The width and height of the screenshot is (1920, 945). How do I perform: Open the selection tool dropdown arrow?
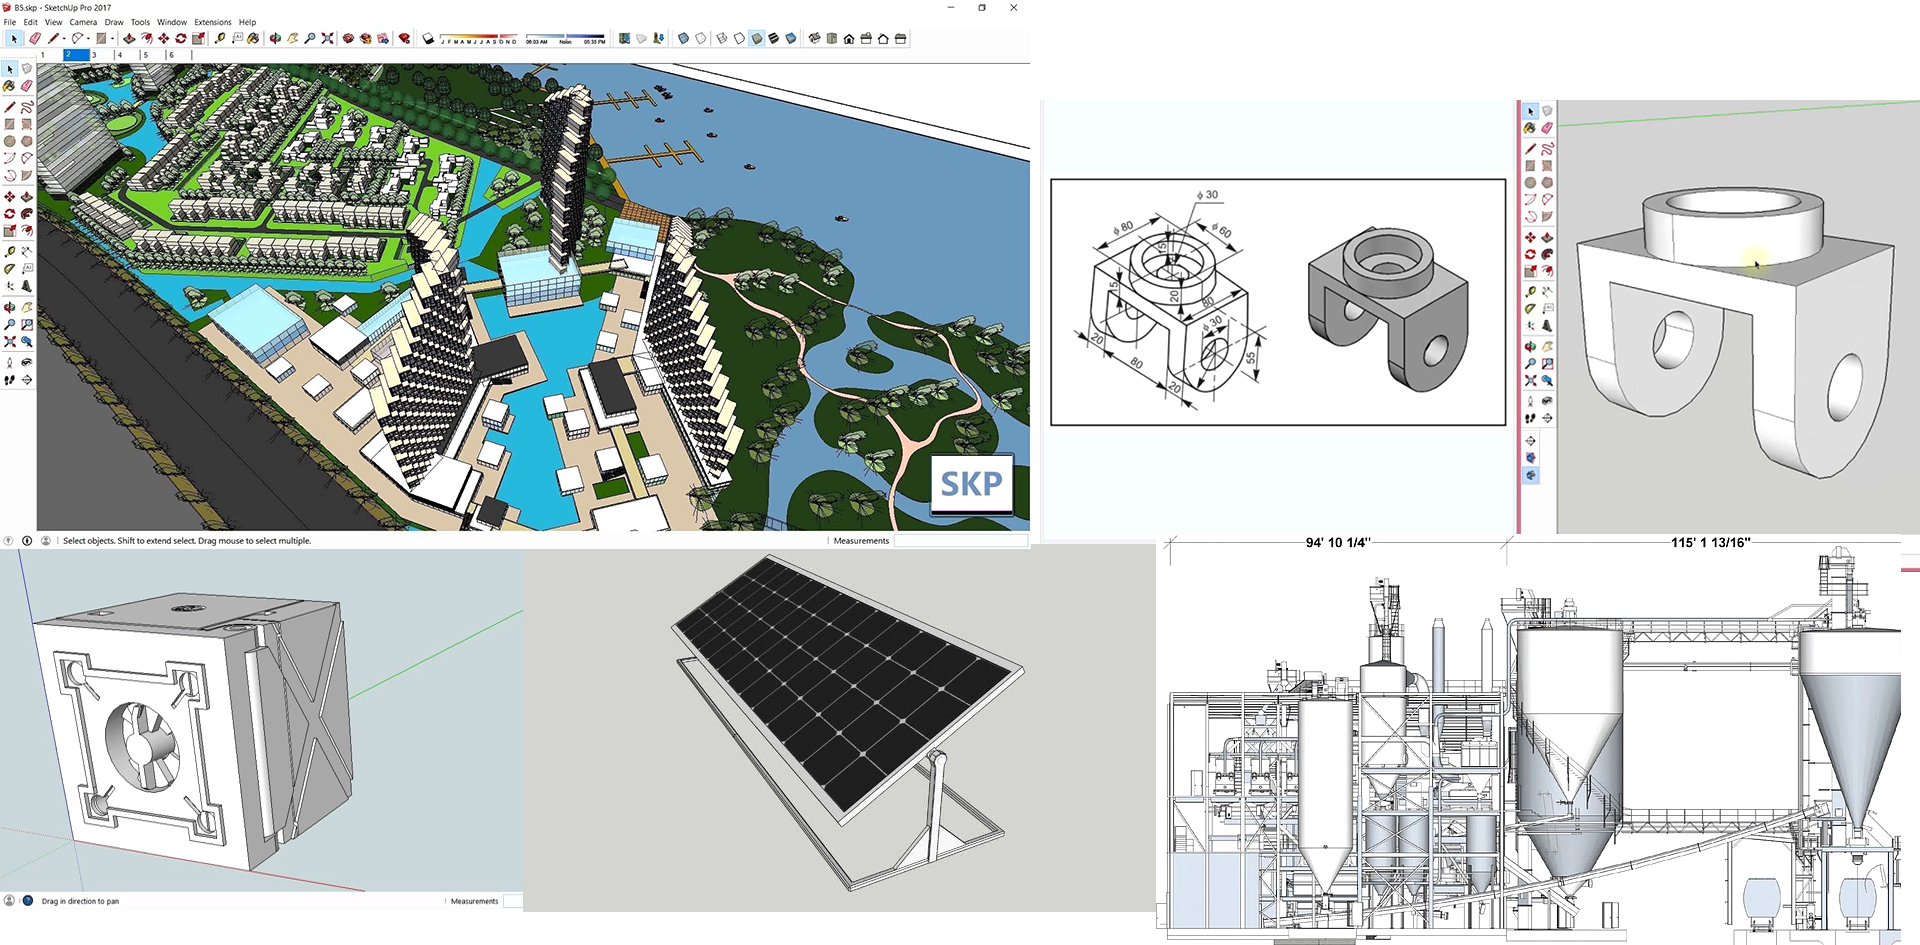pyautogui.click(x=24, y=38)
